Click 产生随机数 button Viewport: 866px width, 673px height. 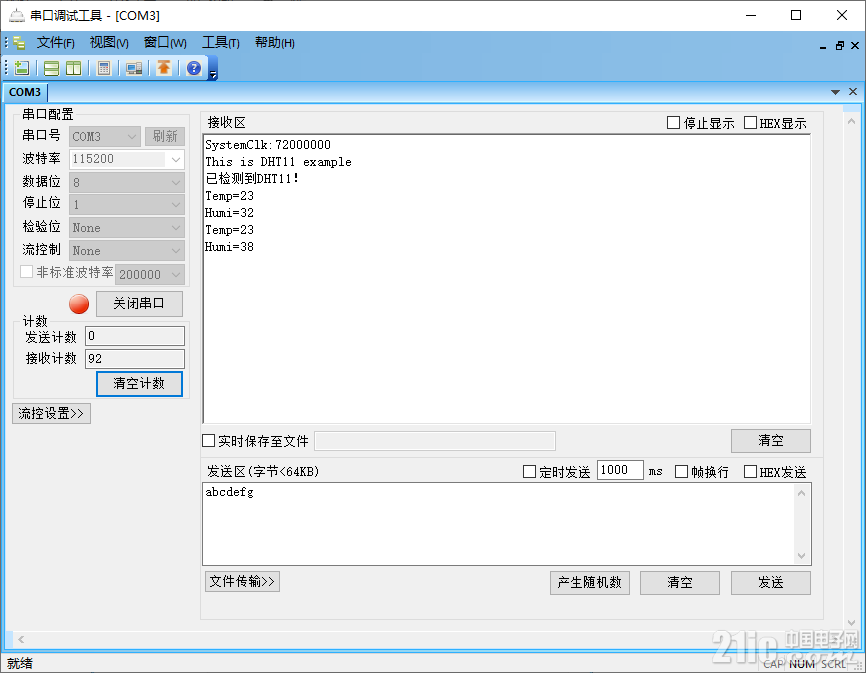[x=589, y=582]
